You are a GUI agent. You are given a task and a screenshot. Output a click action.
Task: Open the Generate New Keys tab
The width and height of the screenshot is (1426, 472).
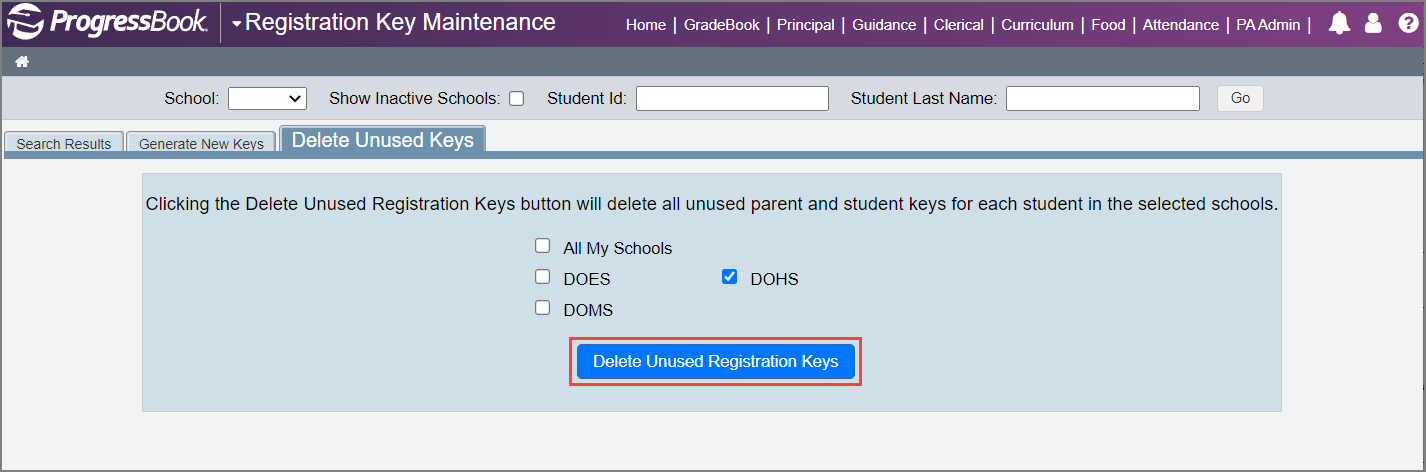(x=201, y=143)
